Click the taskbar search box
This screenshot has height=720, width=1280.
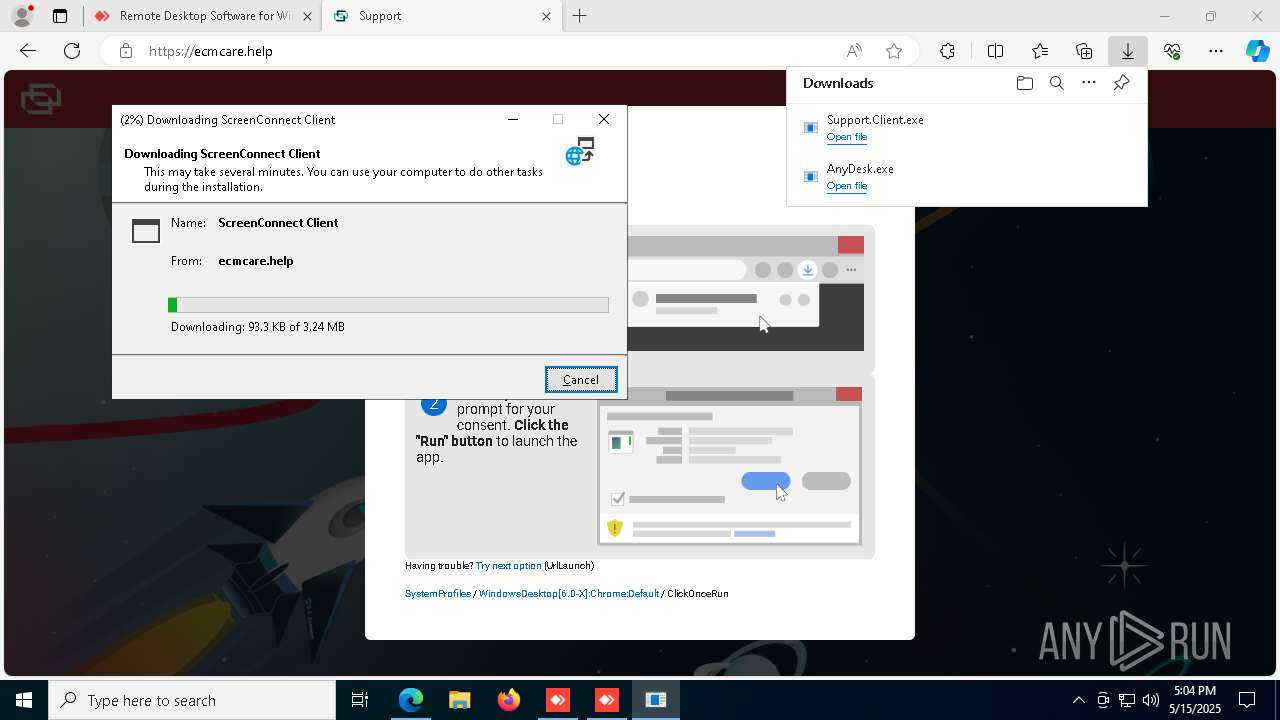point(192,700)
